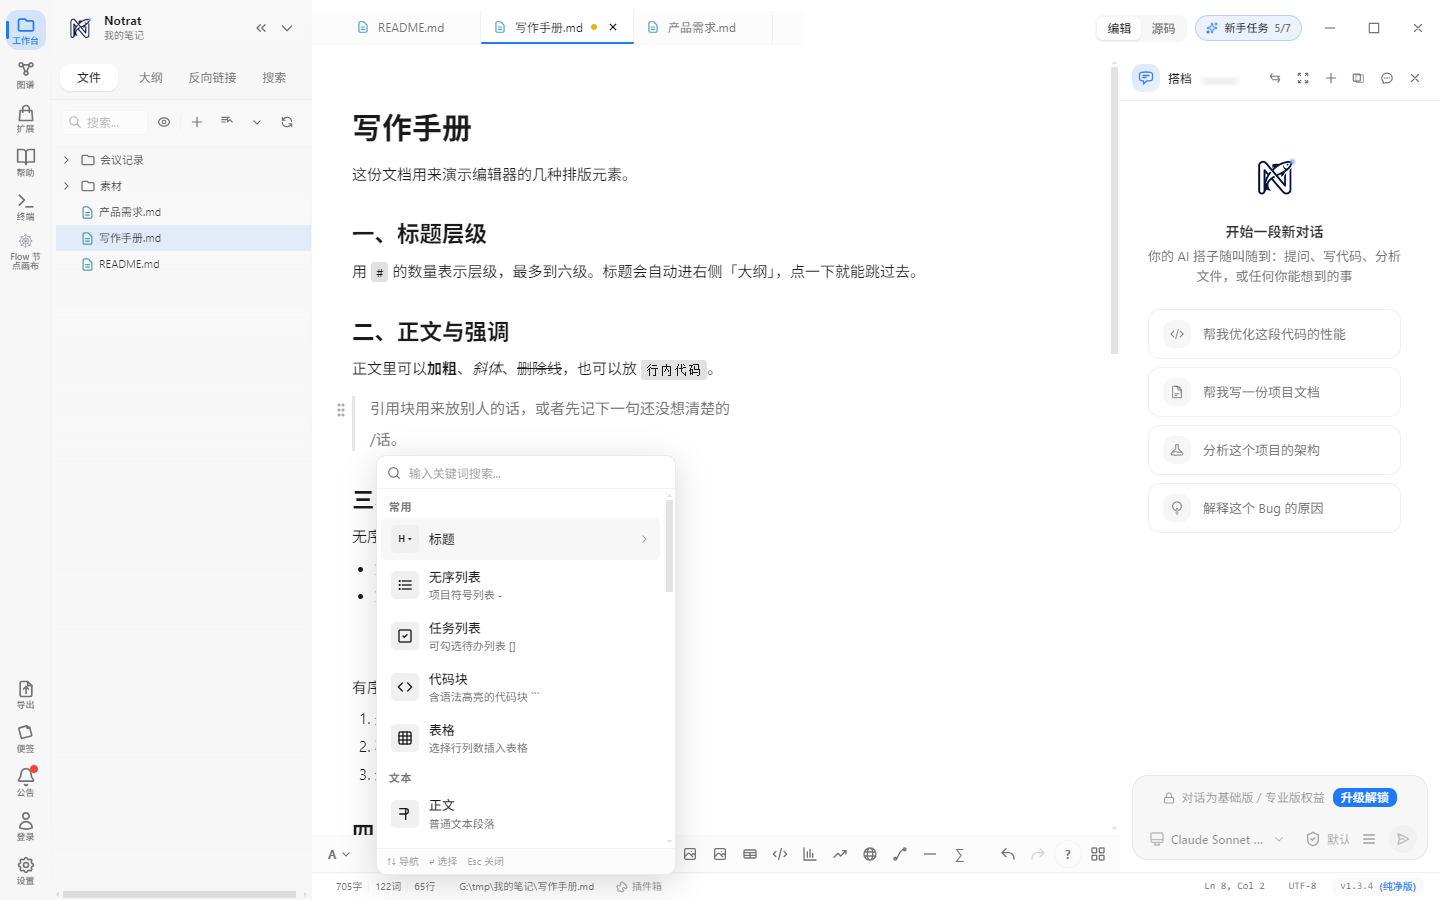Open chat history bubble icon in 搭档 panel
The height and width of the screenshot is (900, 1440).
coord(1387,78)
